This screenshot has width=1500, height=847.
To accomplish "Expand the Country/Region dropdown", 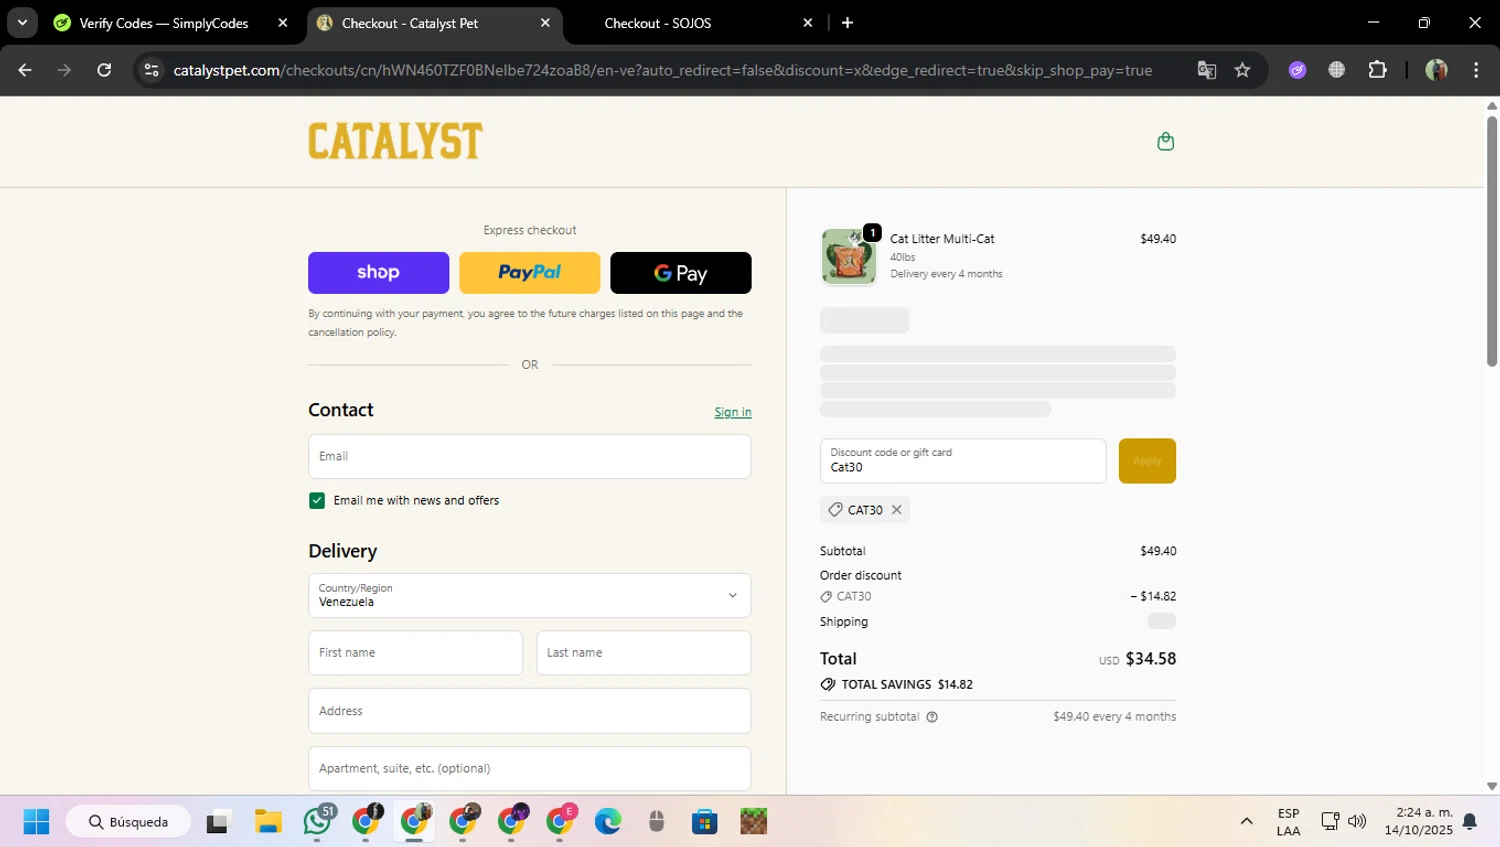I will click(x=530, y=596).
